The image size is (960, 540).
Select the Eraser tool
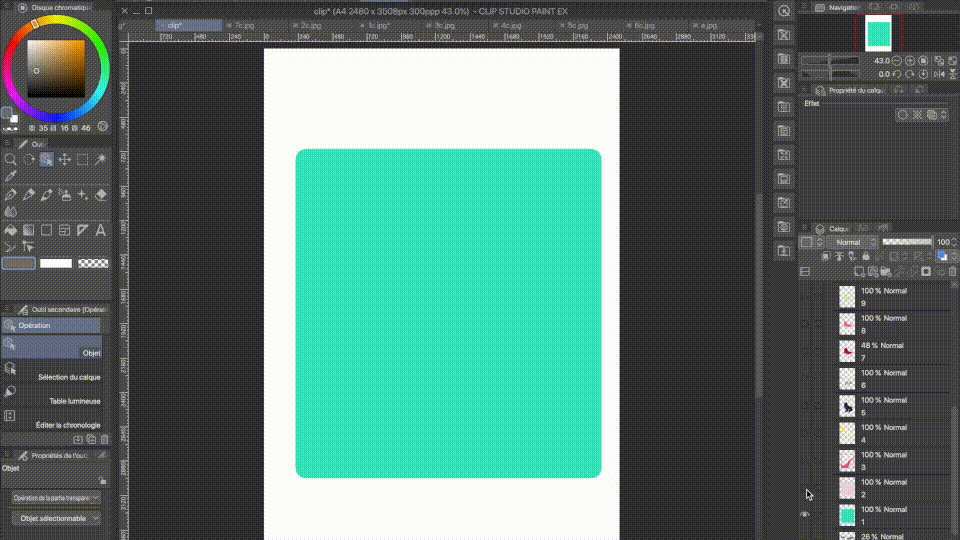tap(100, 195)
